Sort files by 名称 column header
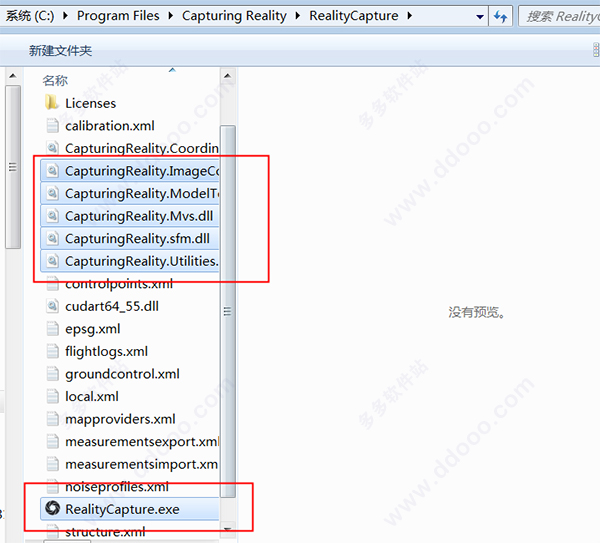The image size is (600, 543). click(55, 80)
